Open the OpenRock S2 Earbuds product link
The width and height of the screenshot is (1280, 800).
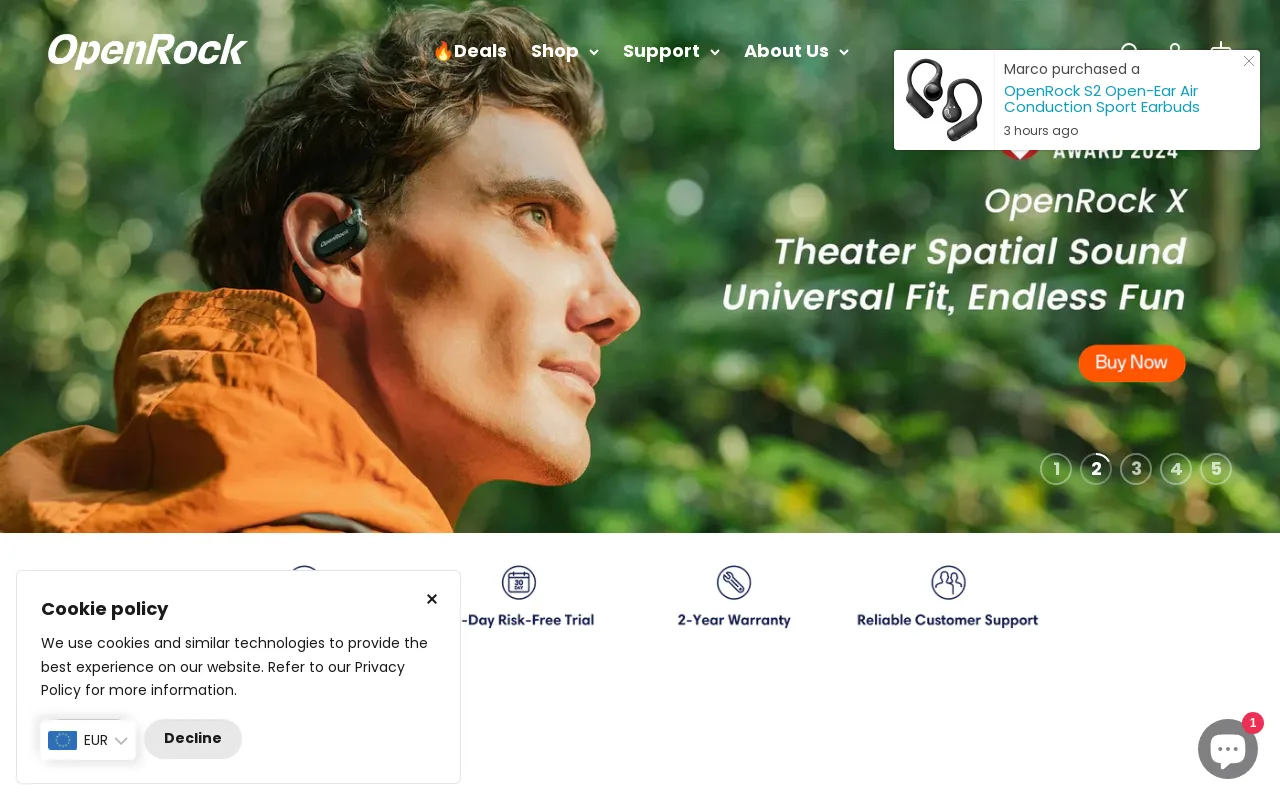click(1101, 99)
